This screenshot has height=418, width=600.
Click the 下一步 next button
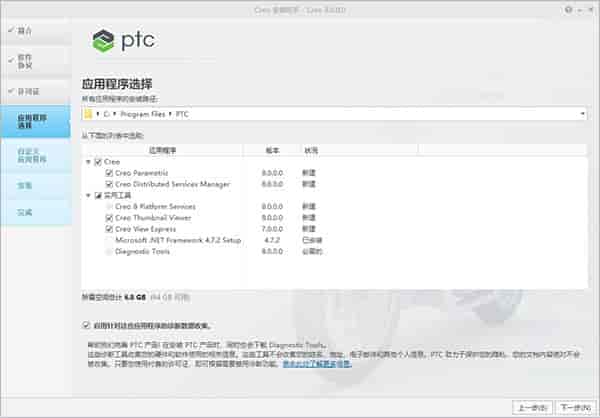576,408
